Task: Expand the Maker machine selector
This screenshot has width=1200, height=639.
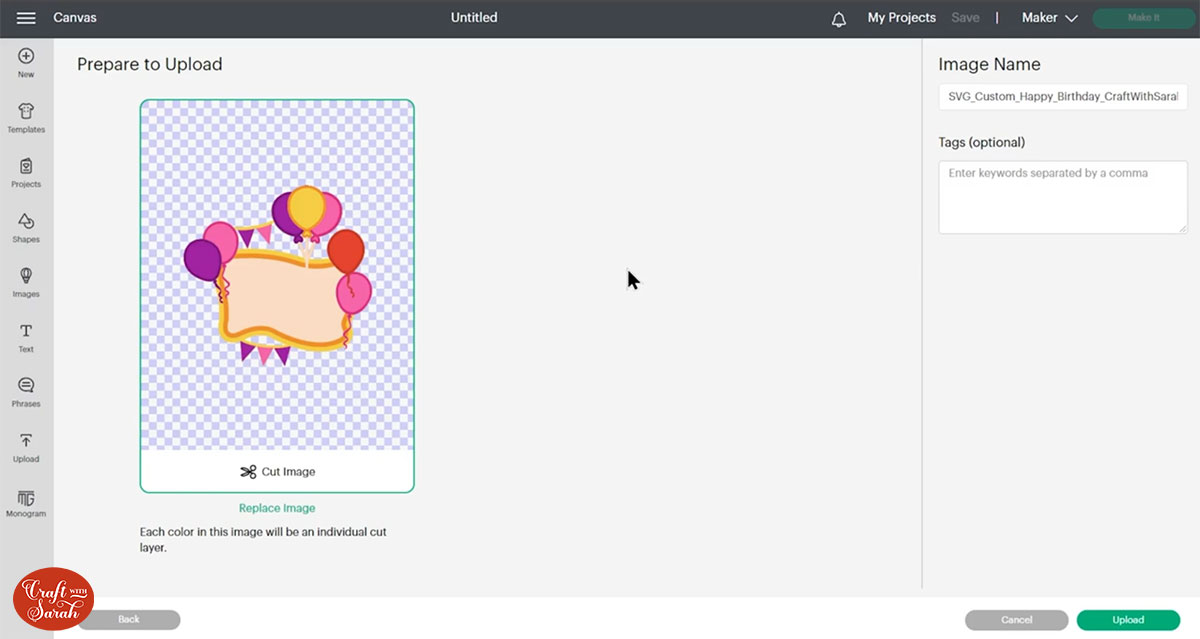Action: click(1047, 17)
